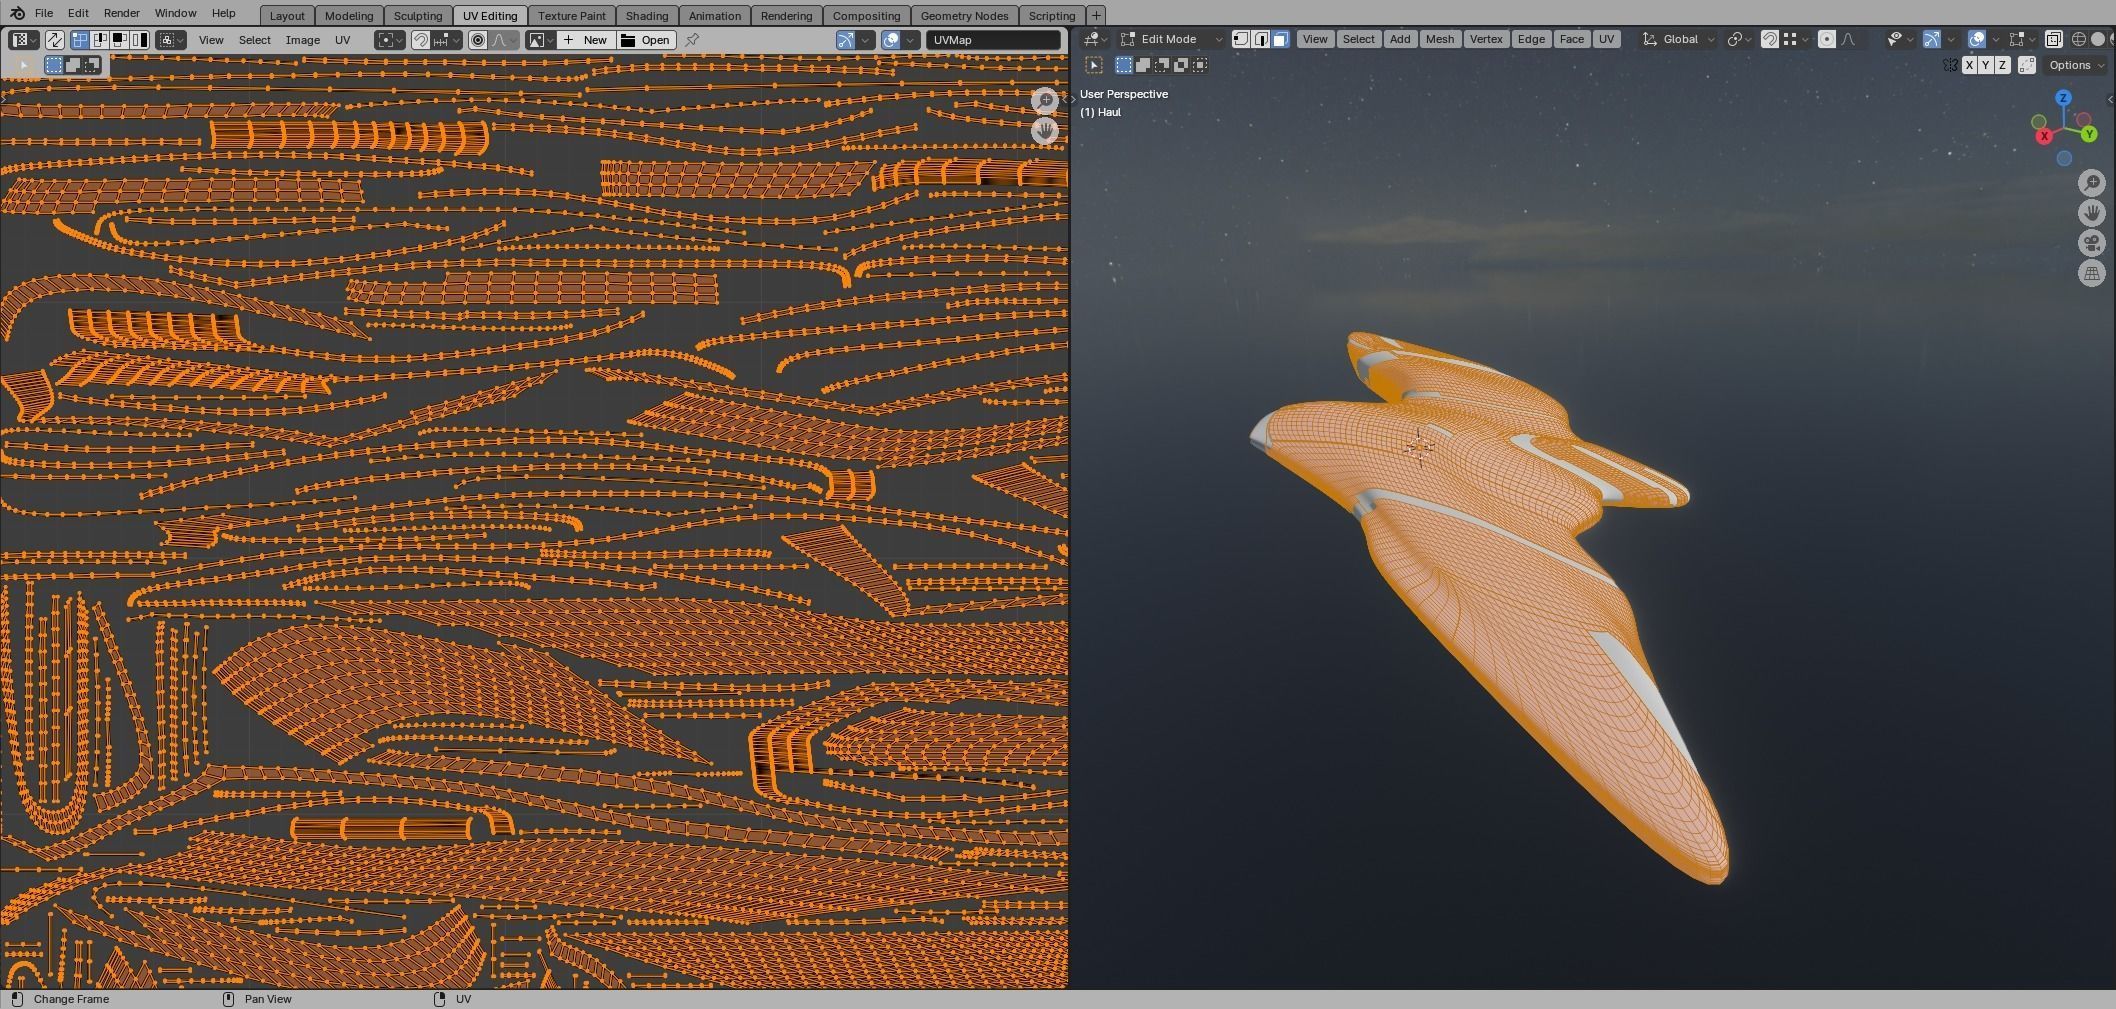
Task: Switch perspective/orthographic projection gizmo
Action: [x=2092, y=273]
